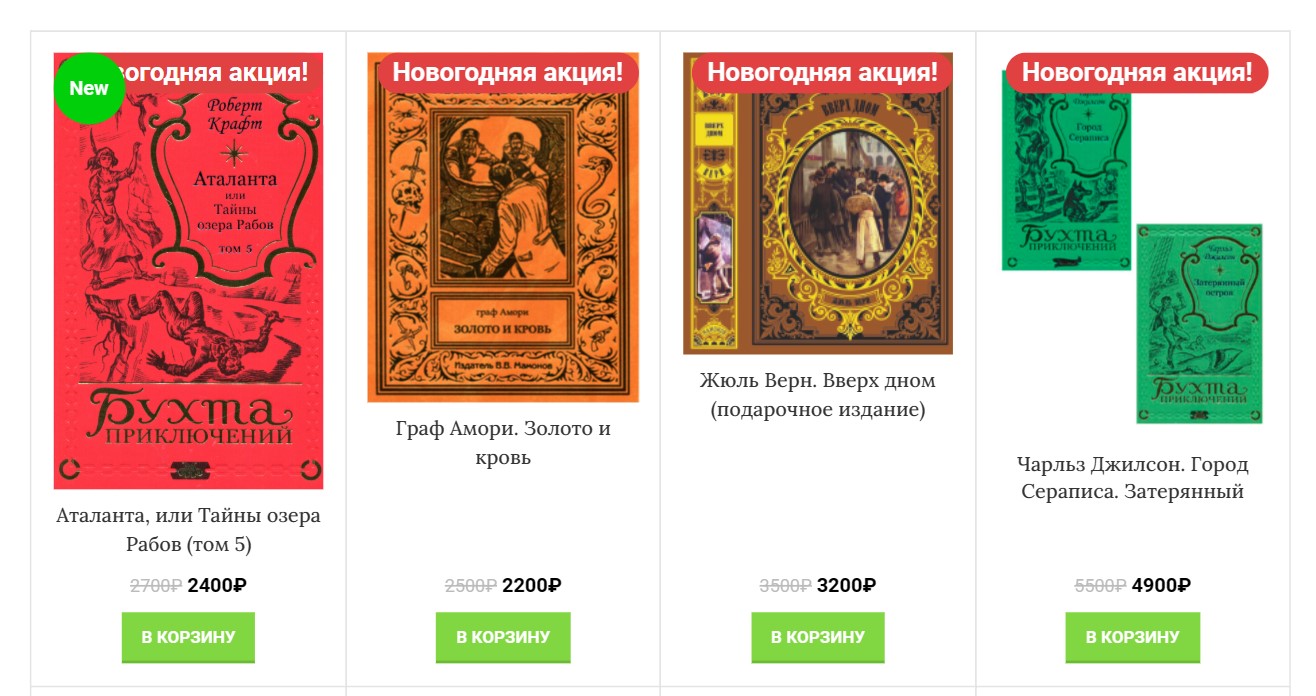Screen dimensions: 1316x696
Task: Click the green New badge on Аталанта cover
Action: coord(89,88)
